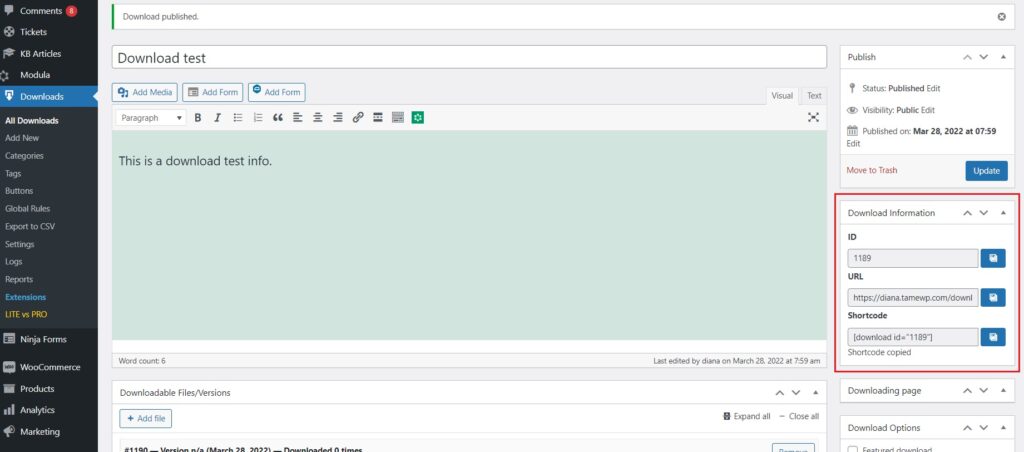
Task: Expand all downloadable file versions
Action: coord(747,416)
